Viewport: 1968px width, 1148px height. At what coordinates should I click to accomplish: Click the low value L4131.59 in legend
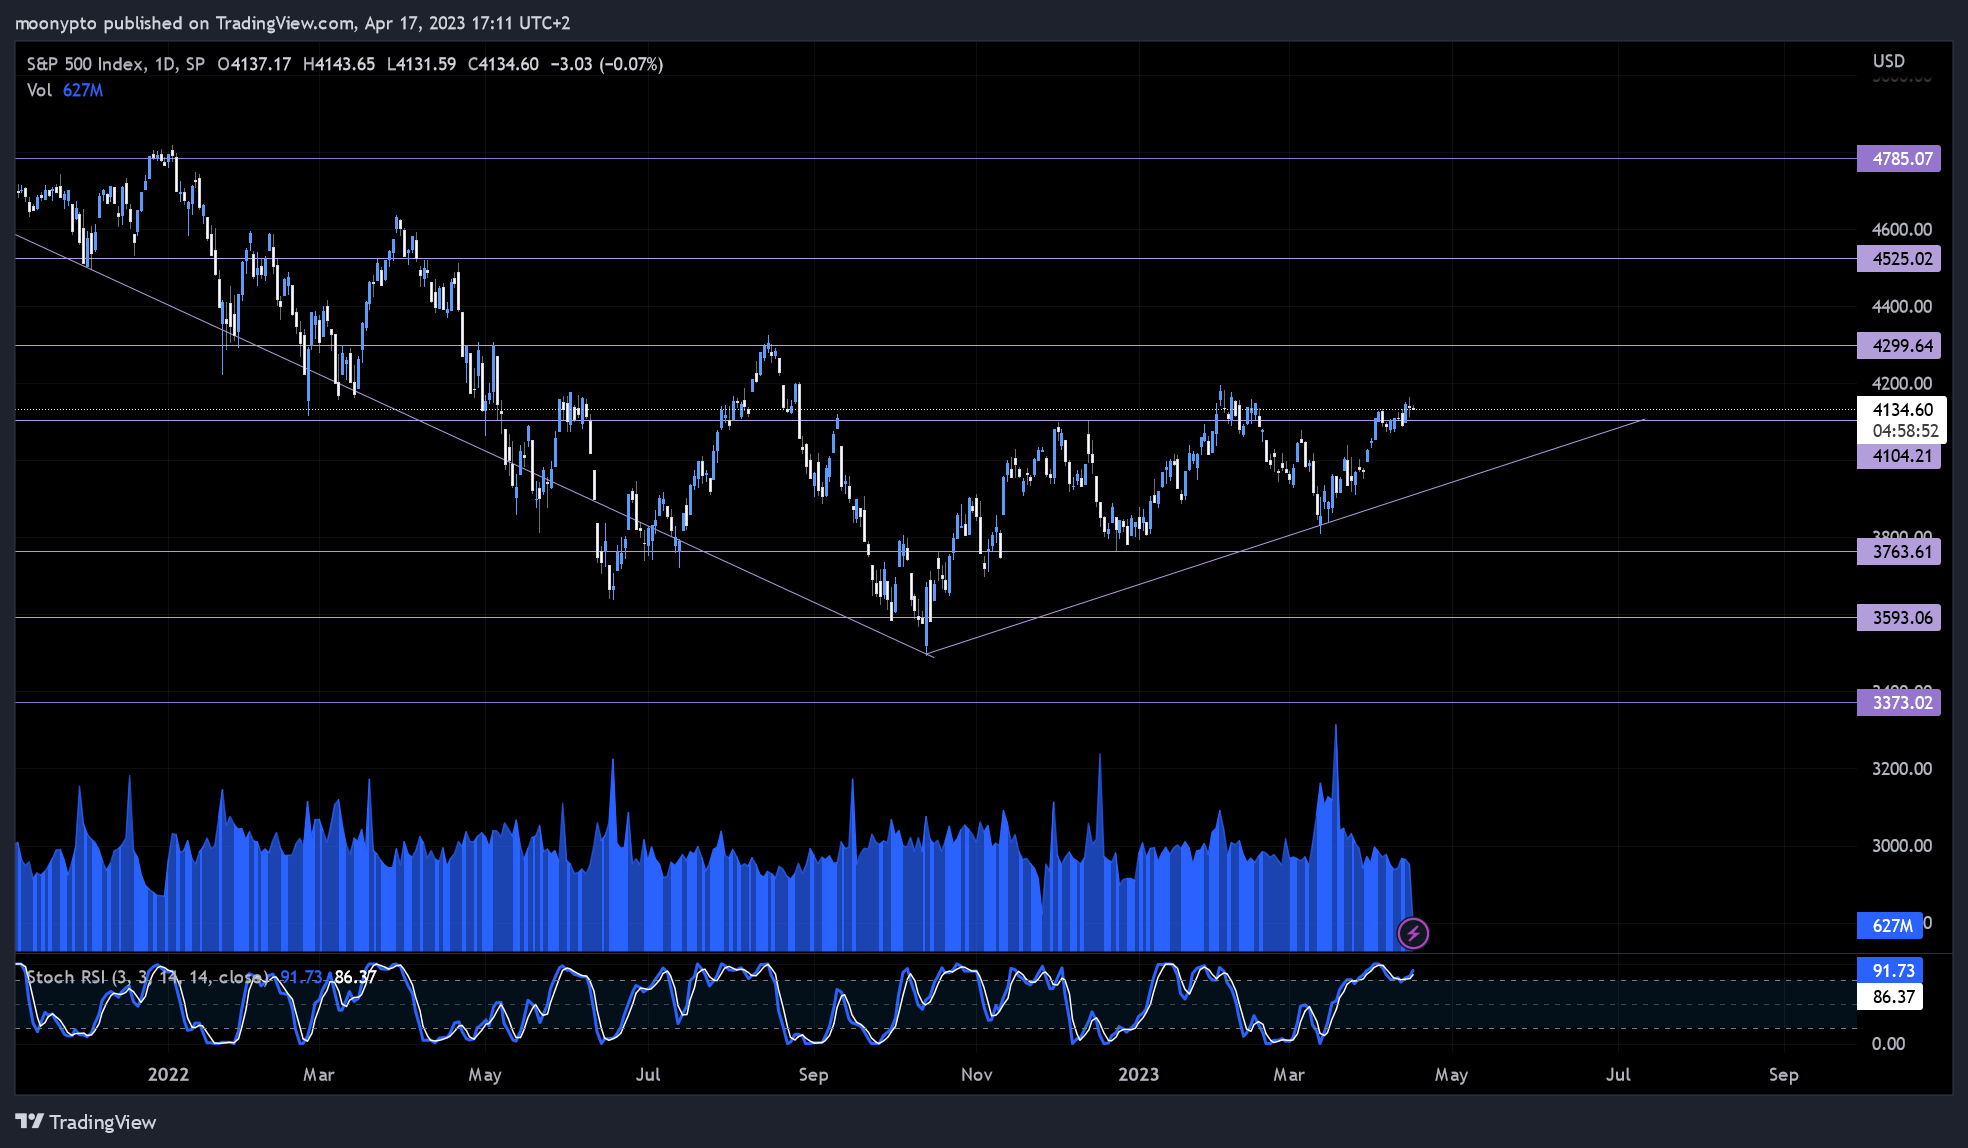(421, 64)
